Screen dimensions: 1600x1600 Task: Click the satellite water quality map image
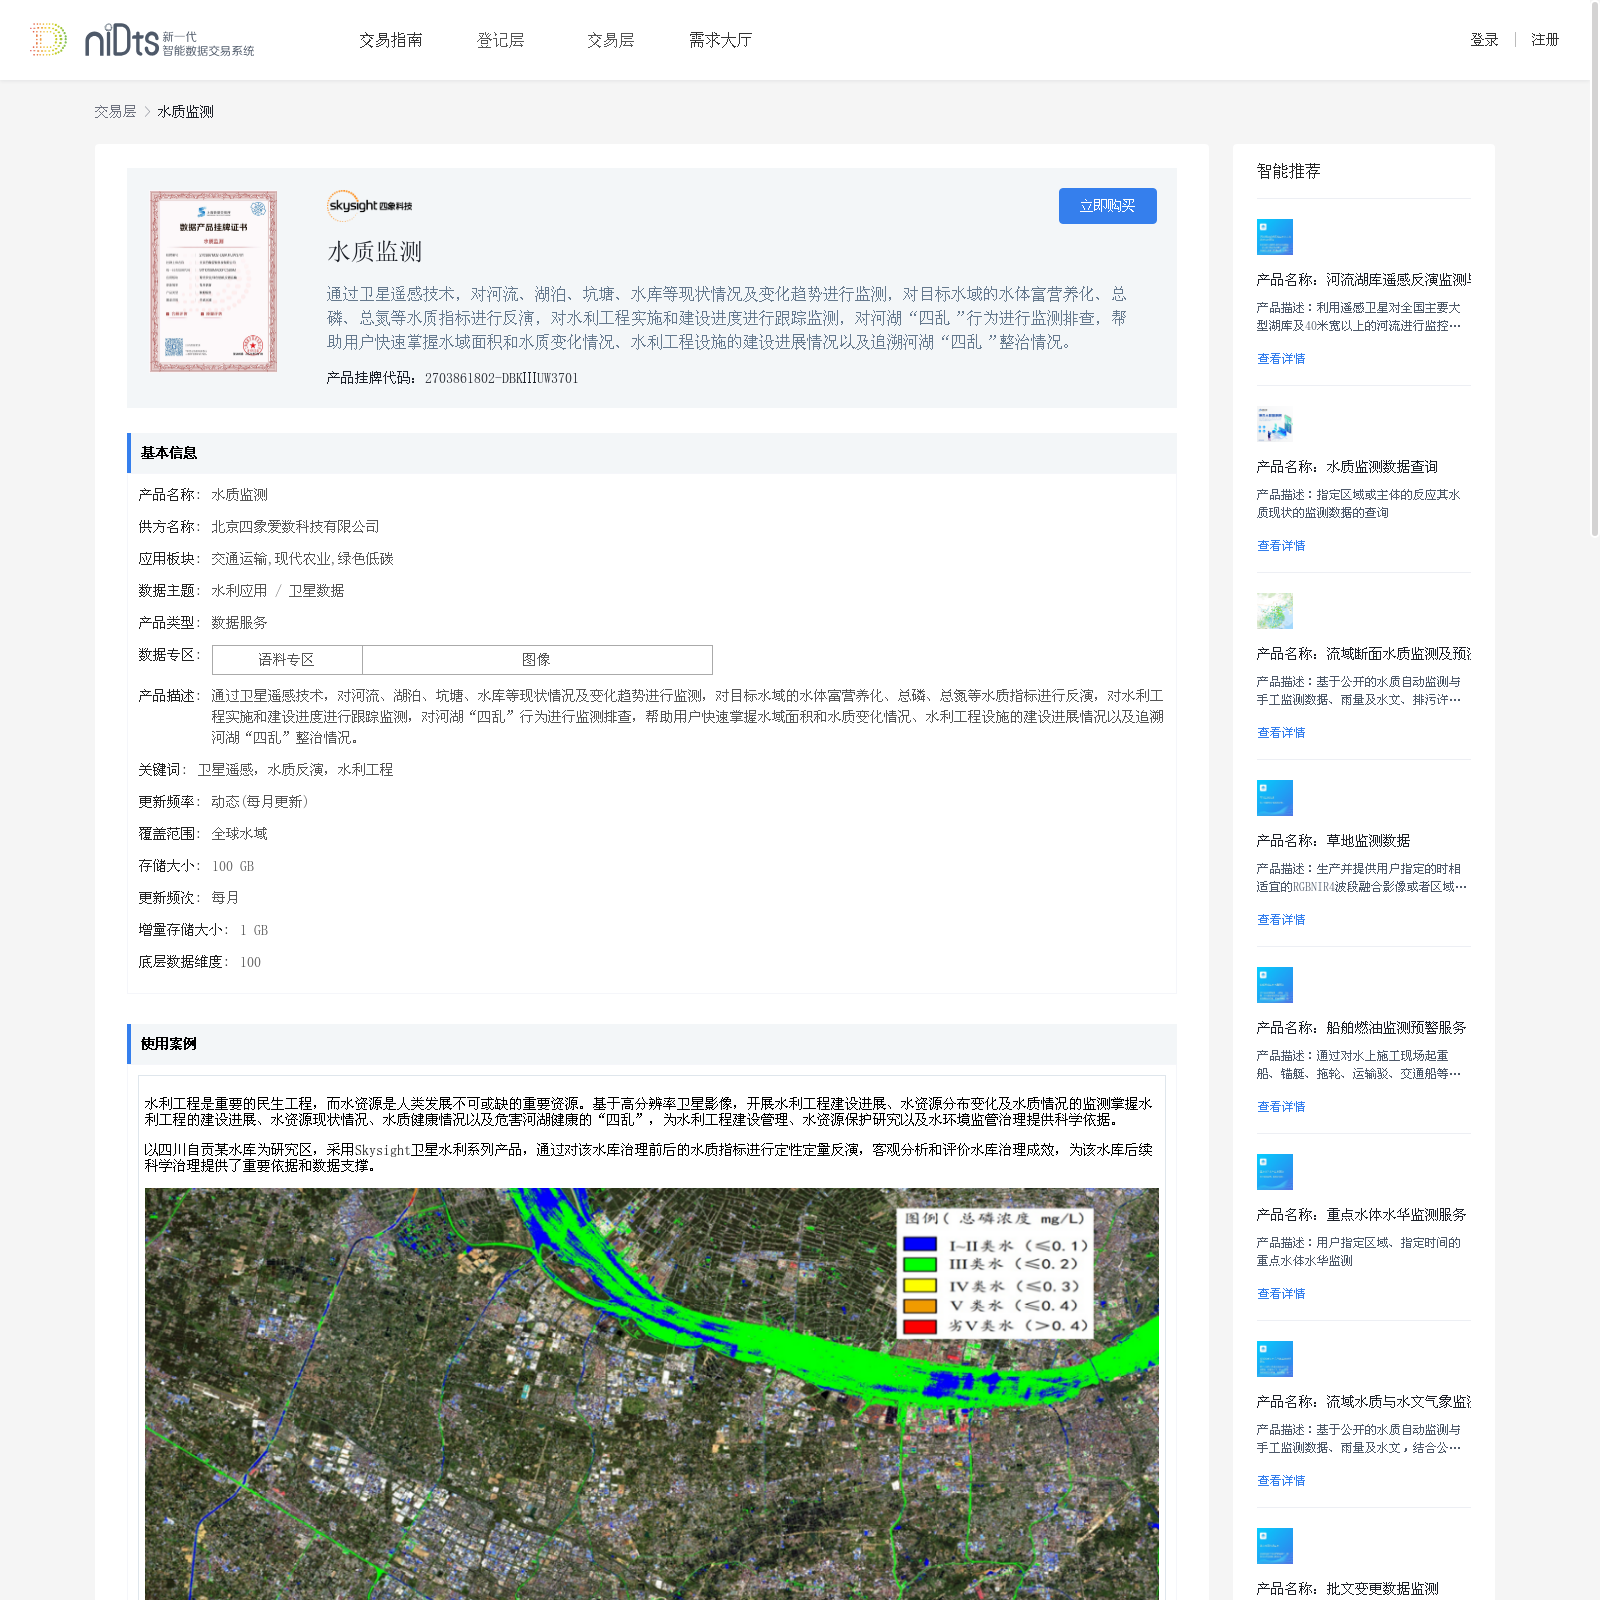652,1394
